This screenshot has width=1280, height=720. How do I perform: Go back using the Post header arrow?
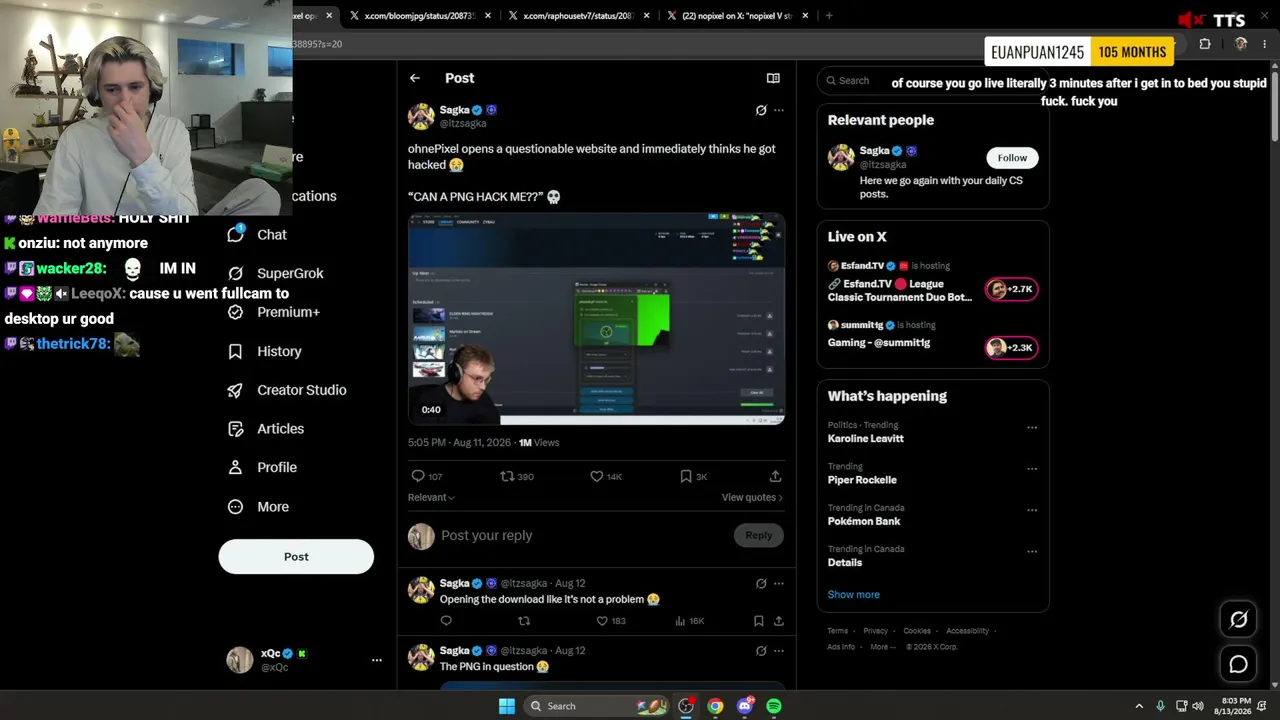click(x=415, y=78)
